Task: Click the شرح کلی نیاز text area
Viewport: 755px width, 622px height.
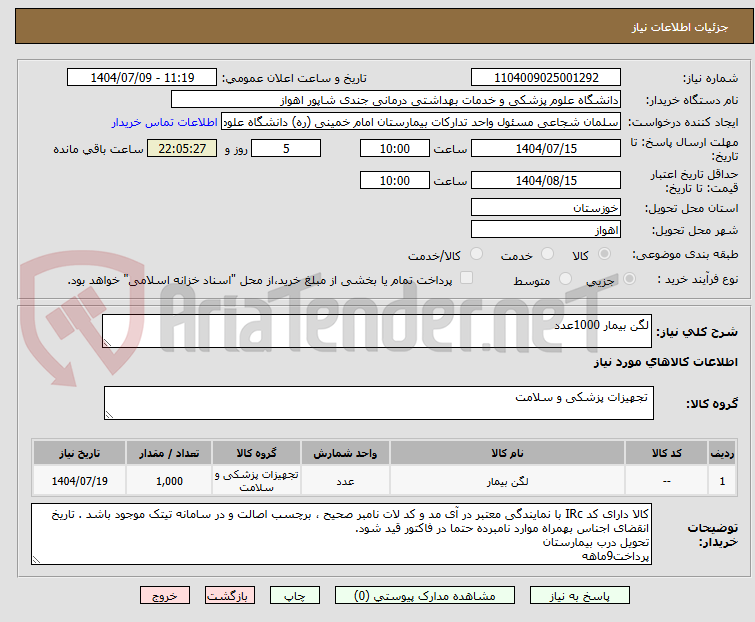Action: click(x=377, y=331)
